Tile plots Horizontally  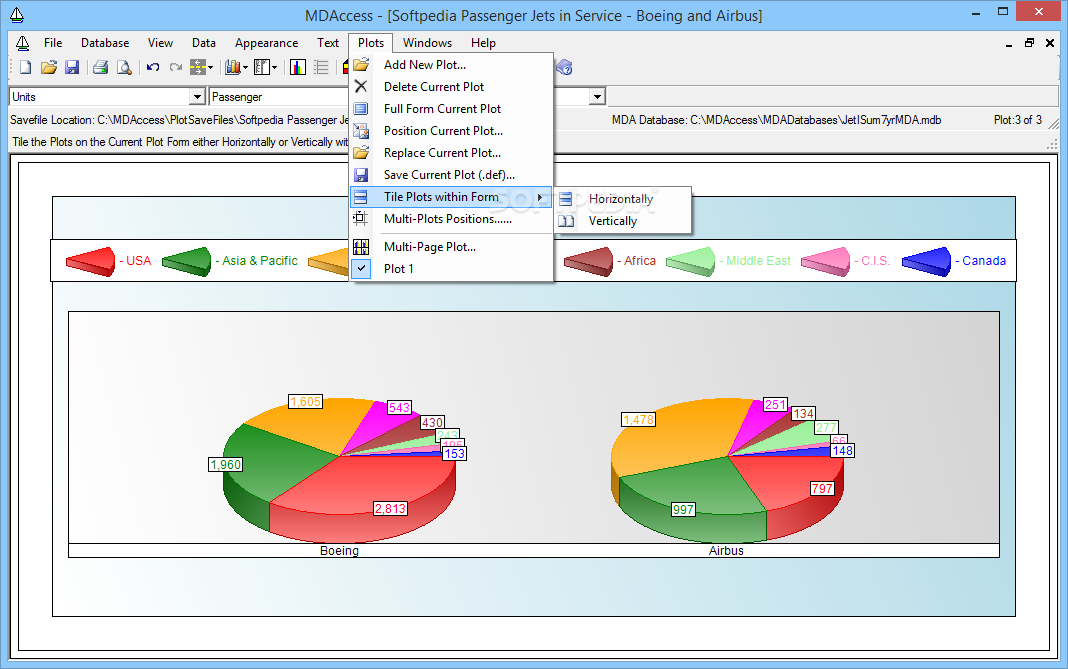click(x=623, y=199)
